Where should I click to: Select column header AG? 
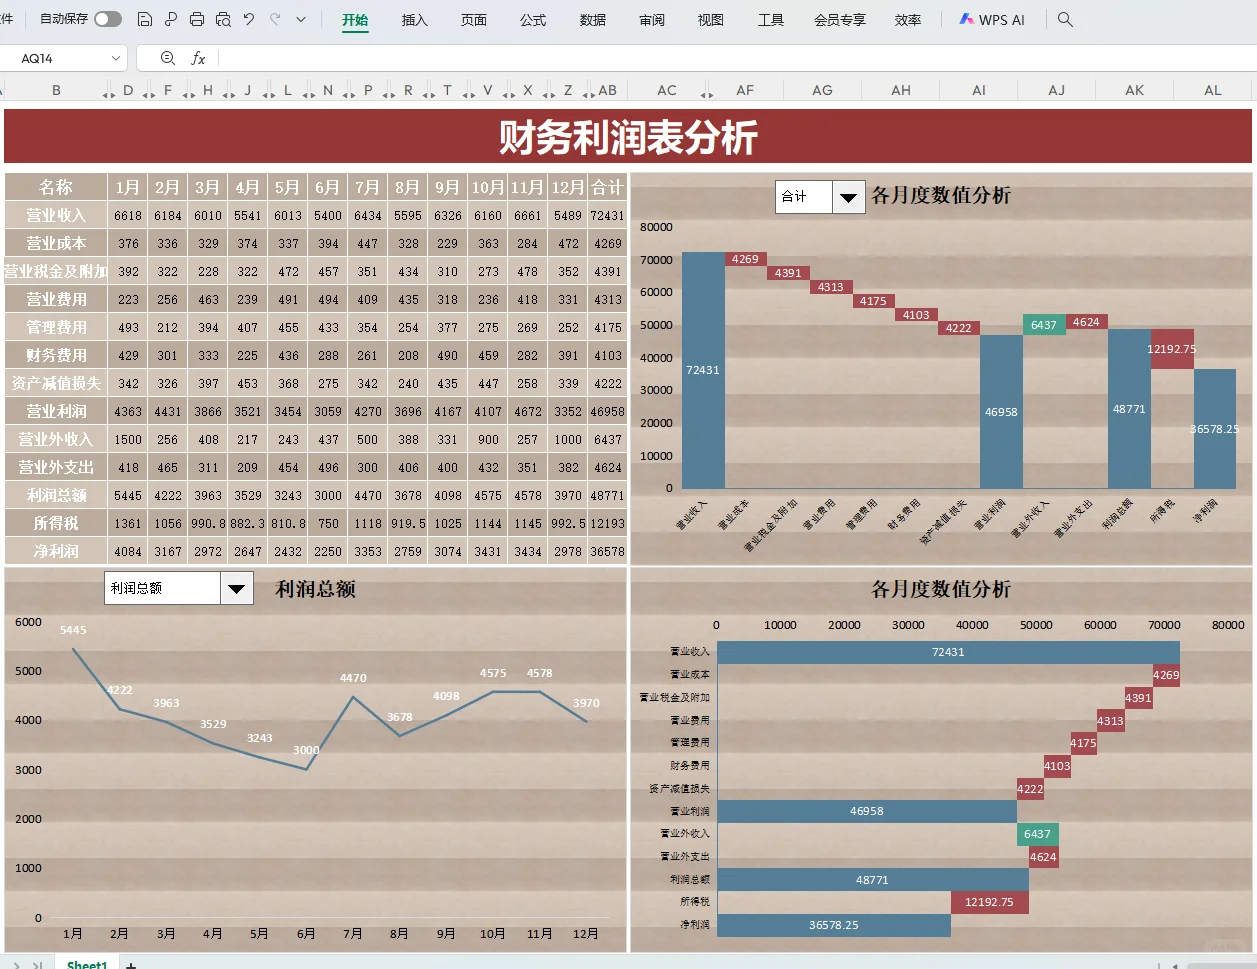[x=822, y=90]
